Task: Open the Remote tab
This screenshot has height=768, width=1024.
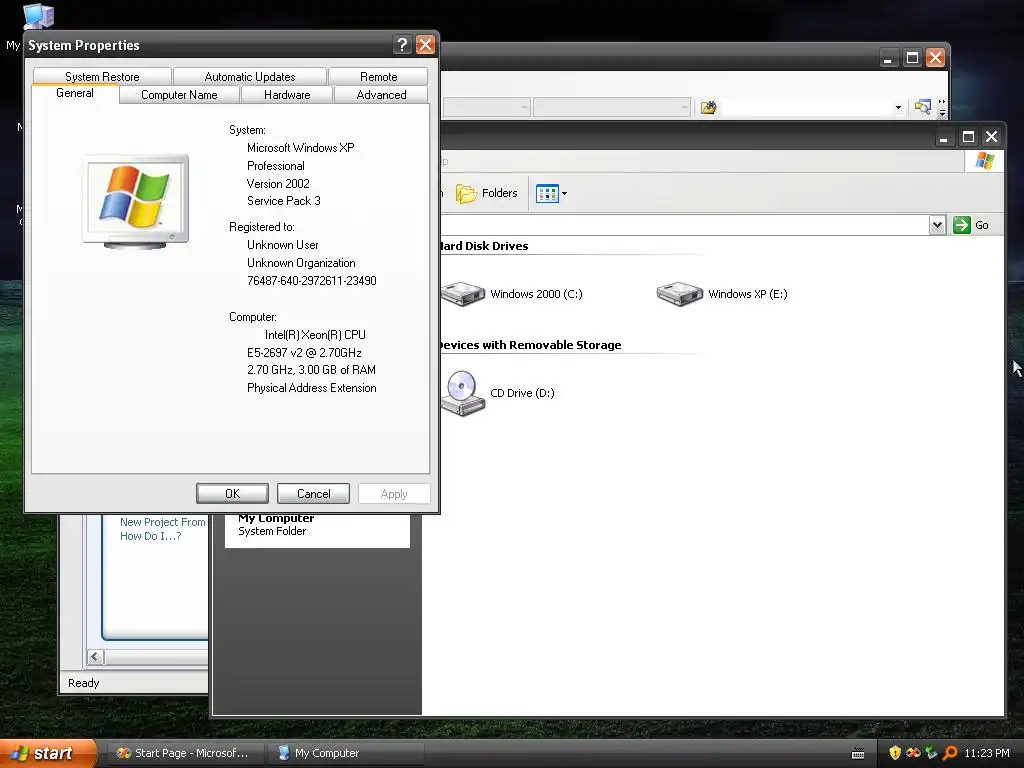Action: point(378,76)
